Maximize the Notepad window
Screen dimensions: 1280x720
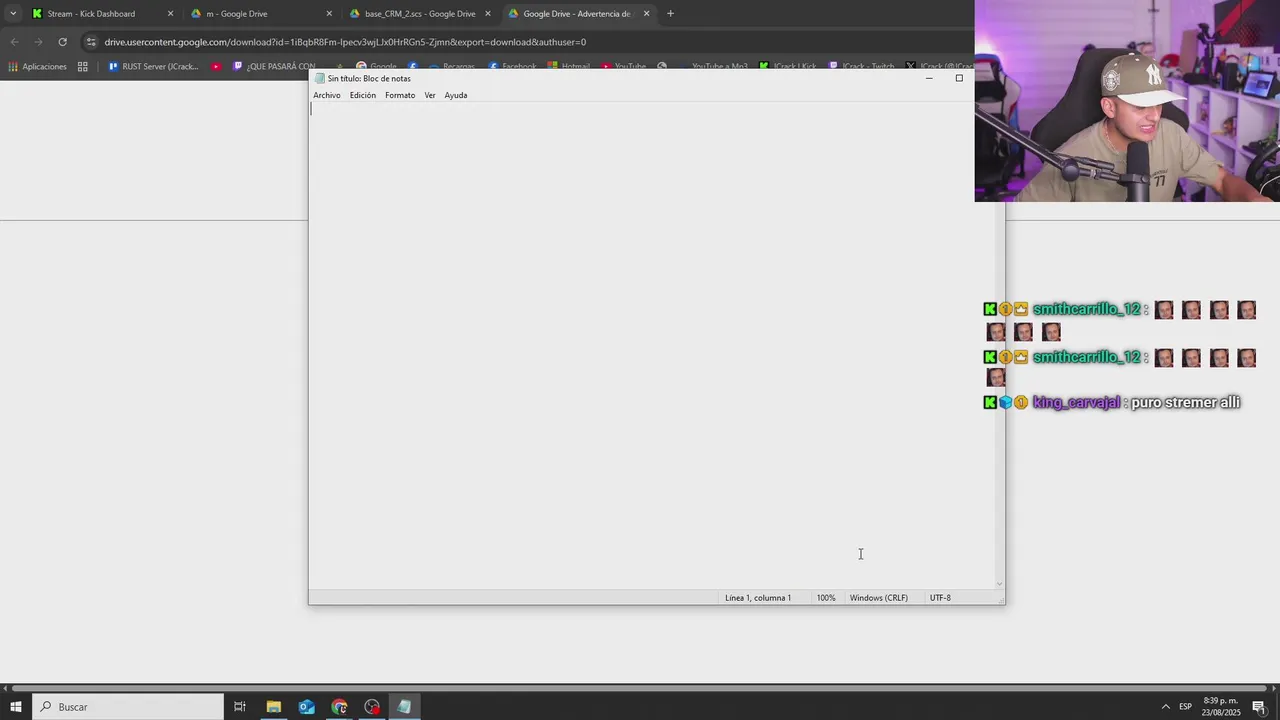click(959, 78)
